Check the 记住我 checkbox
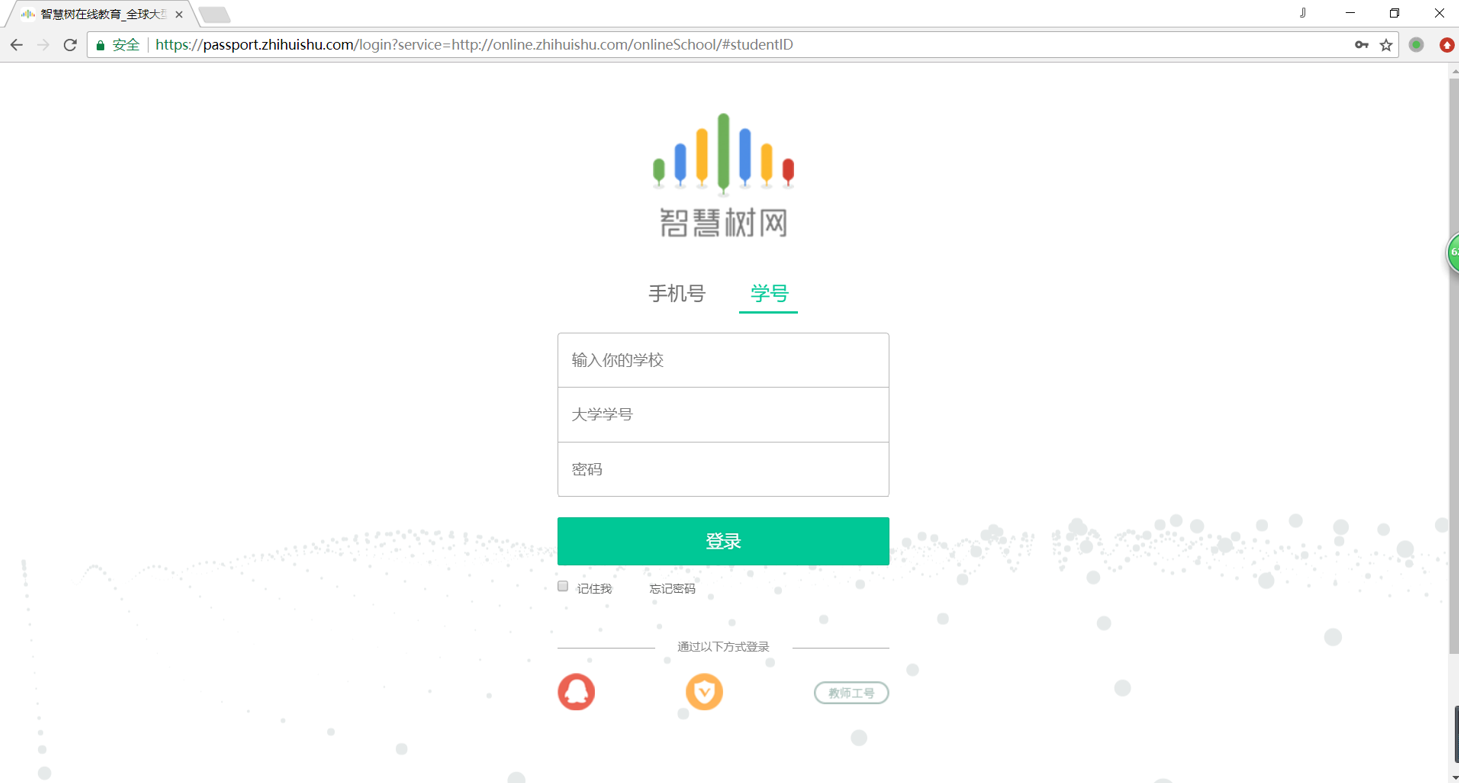This screenshot has height=783, width=1459. (563, 586)
